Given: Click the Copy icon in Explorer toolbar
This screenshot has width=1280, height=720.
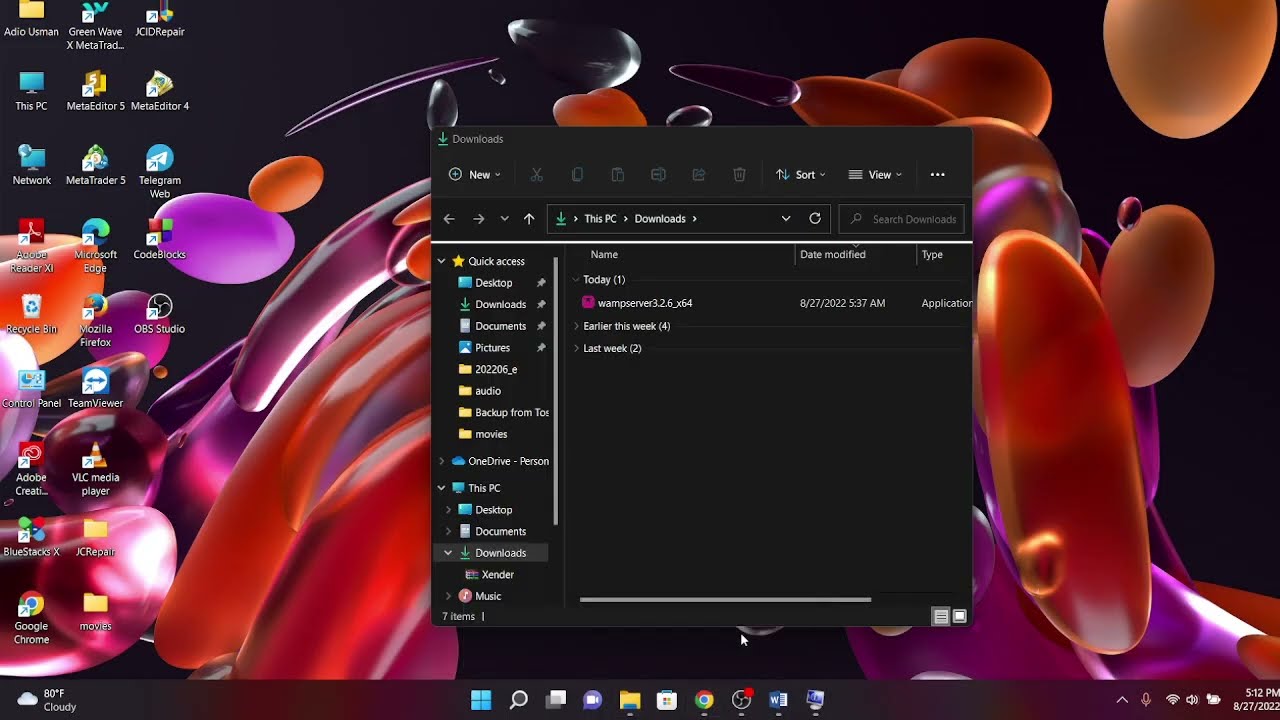Looking at the screenshot, I should (x=577, y=174).
